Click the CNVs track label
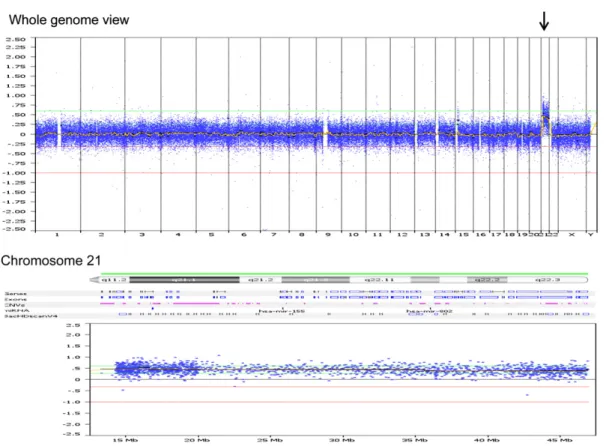 [15, 305]
